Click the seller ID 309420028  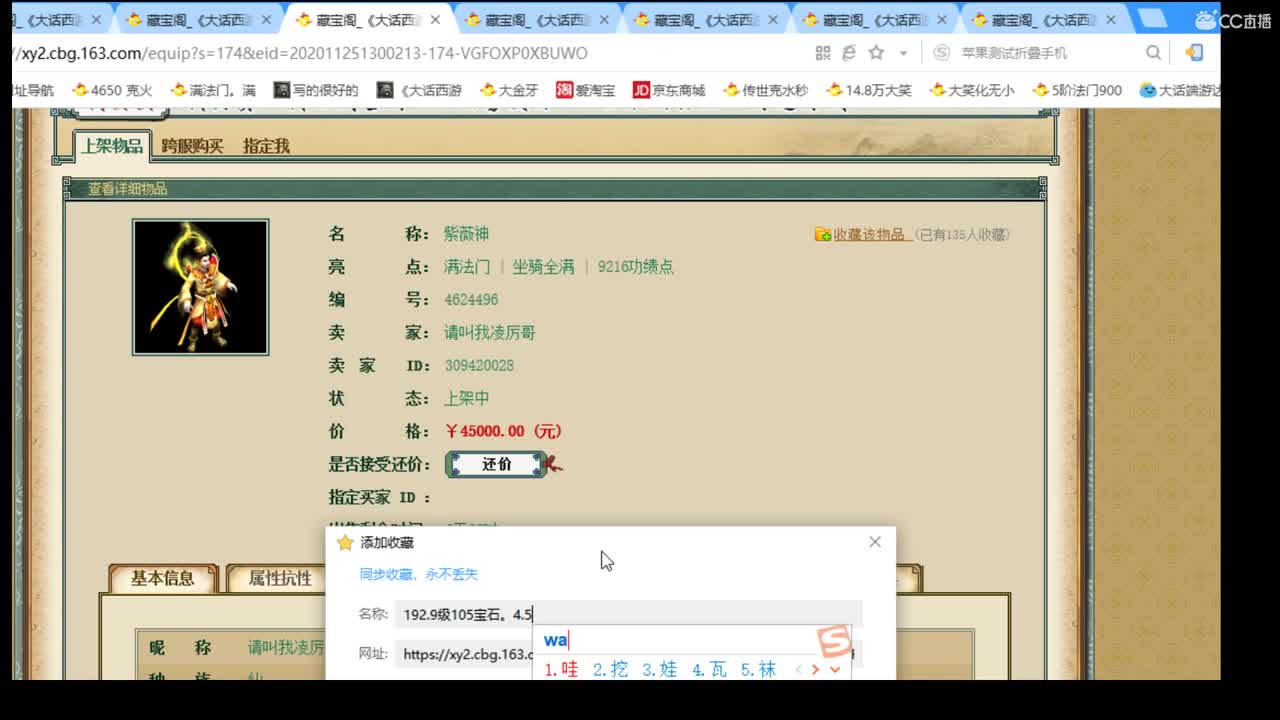click(479, 366)
